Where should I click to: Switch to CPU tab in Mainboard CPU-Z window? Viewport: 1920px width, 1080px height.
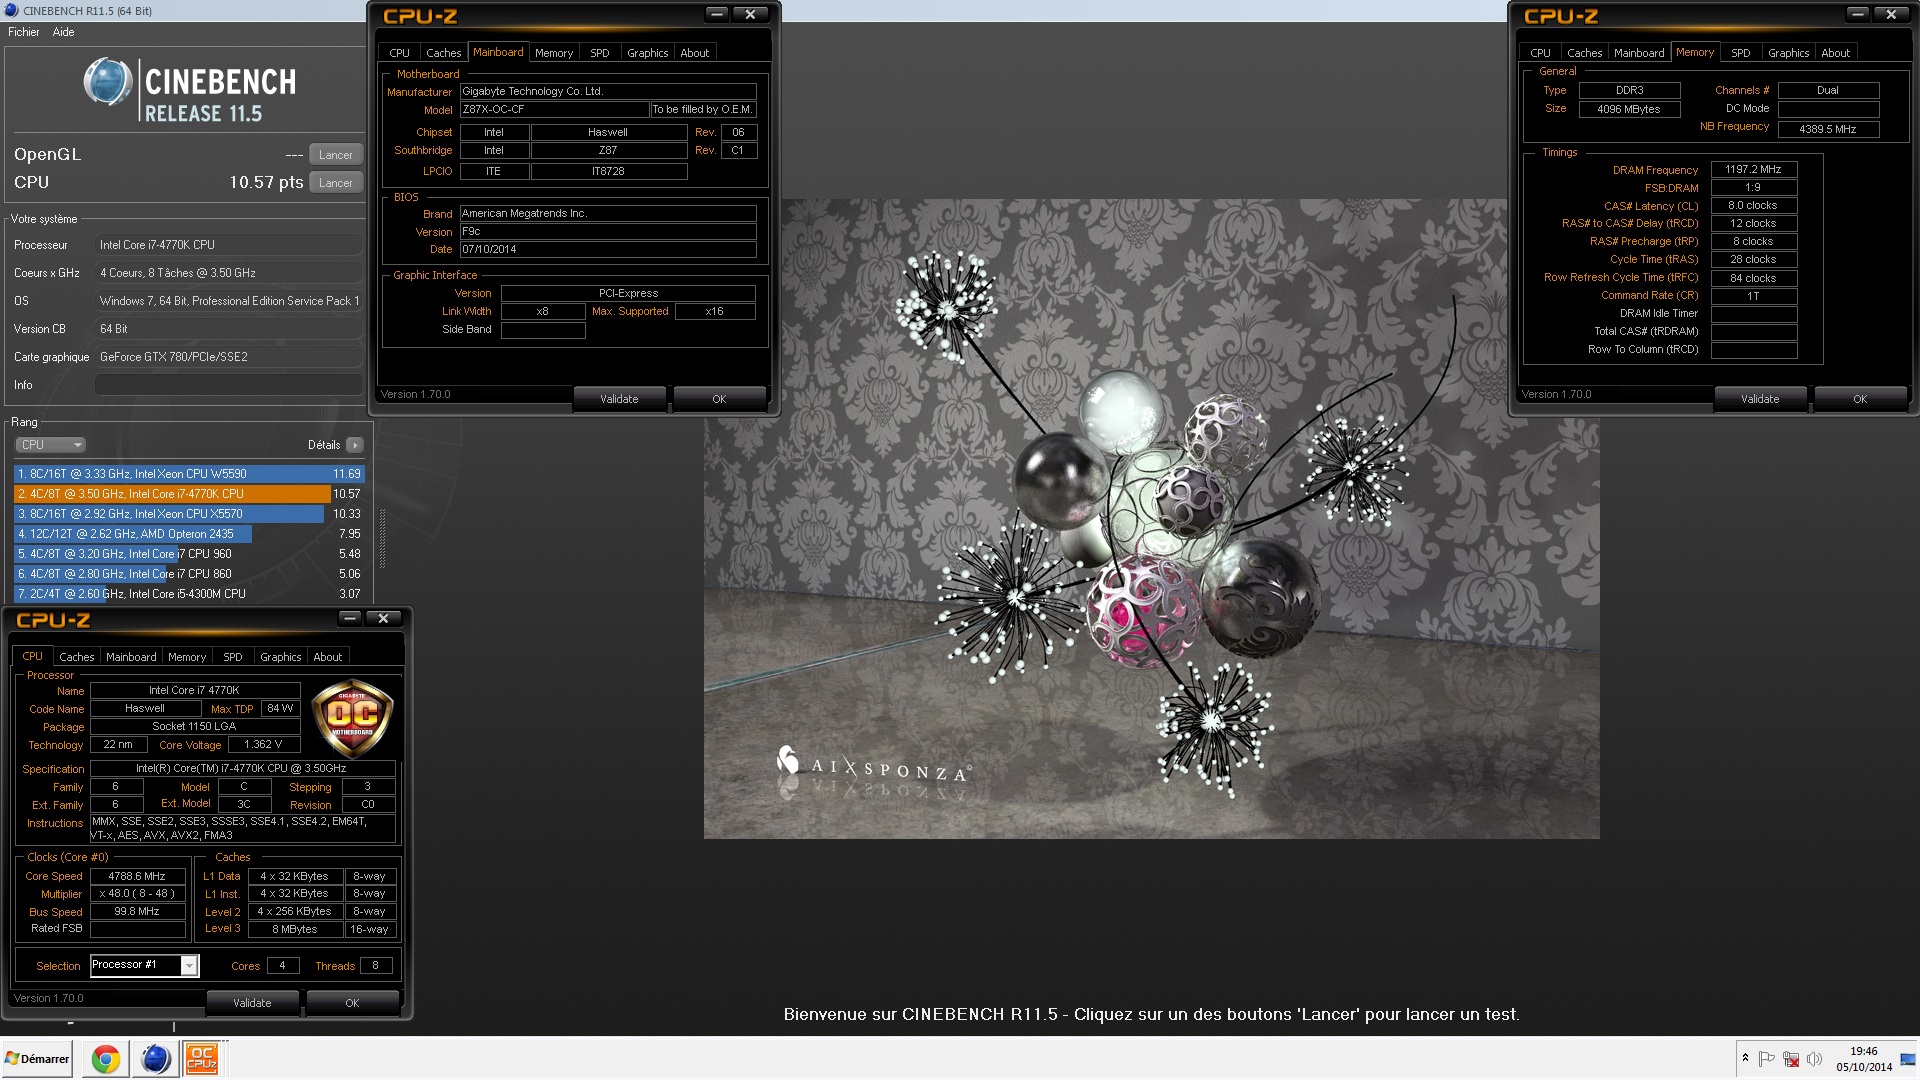[399, 53]
